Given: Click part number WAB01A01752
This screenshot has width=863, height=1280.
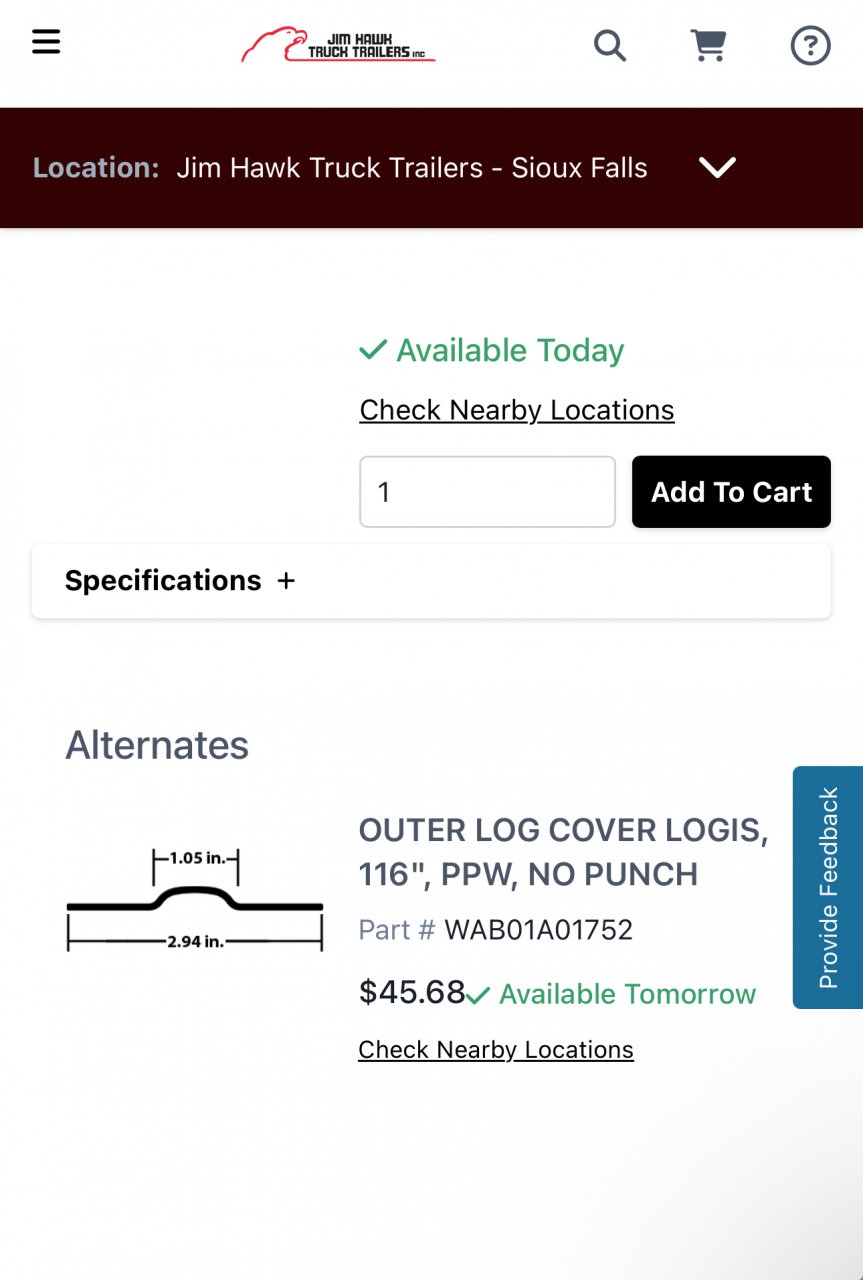Looking at the screenshot, I should pyautogui.click(x=538, y=930).
